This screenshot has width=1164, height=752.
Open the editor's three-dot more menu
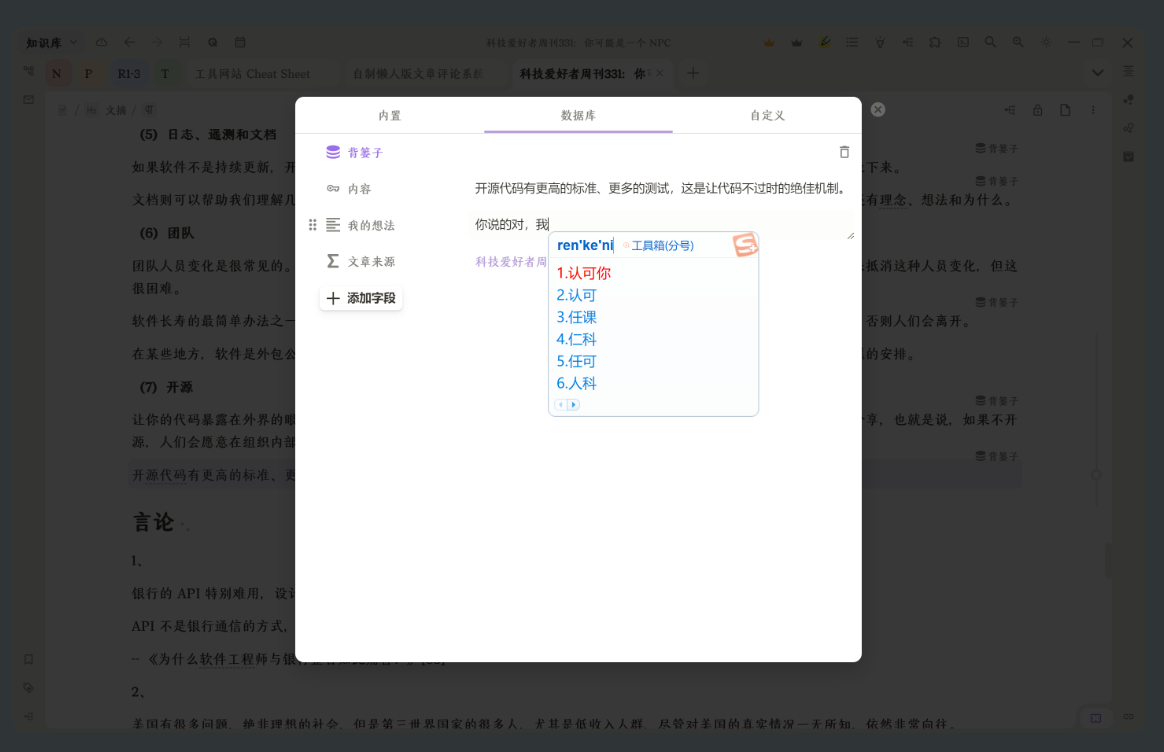tap(1093, 110)
